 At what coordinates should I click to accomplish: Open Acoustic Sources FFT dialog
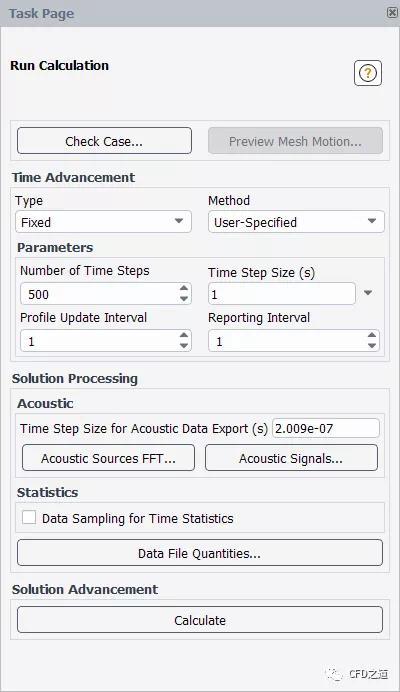coord(108,458)
